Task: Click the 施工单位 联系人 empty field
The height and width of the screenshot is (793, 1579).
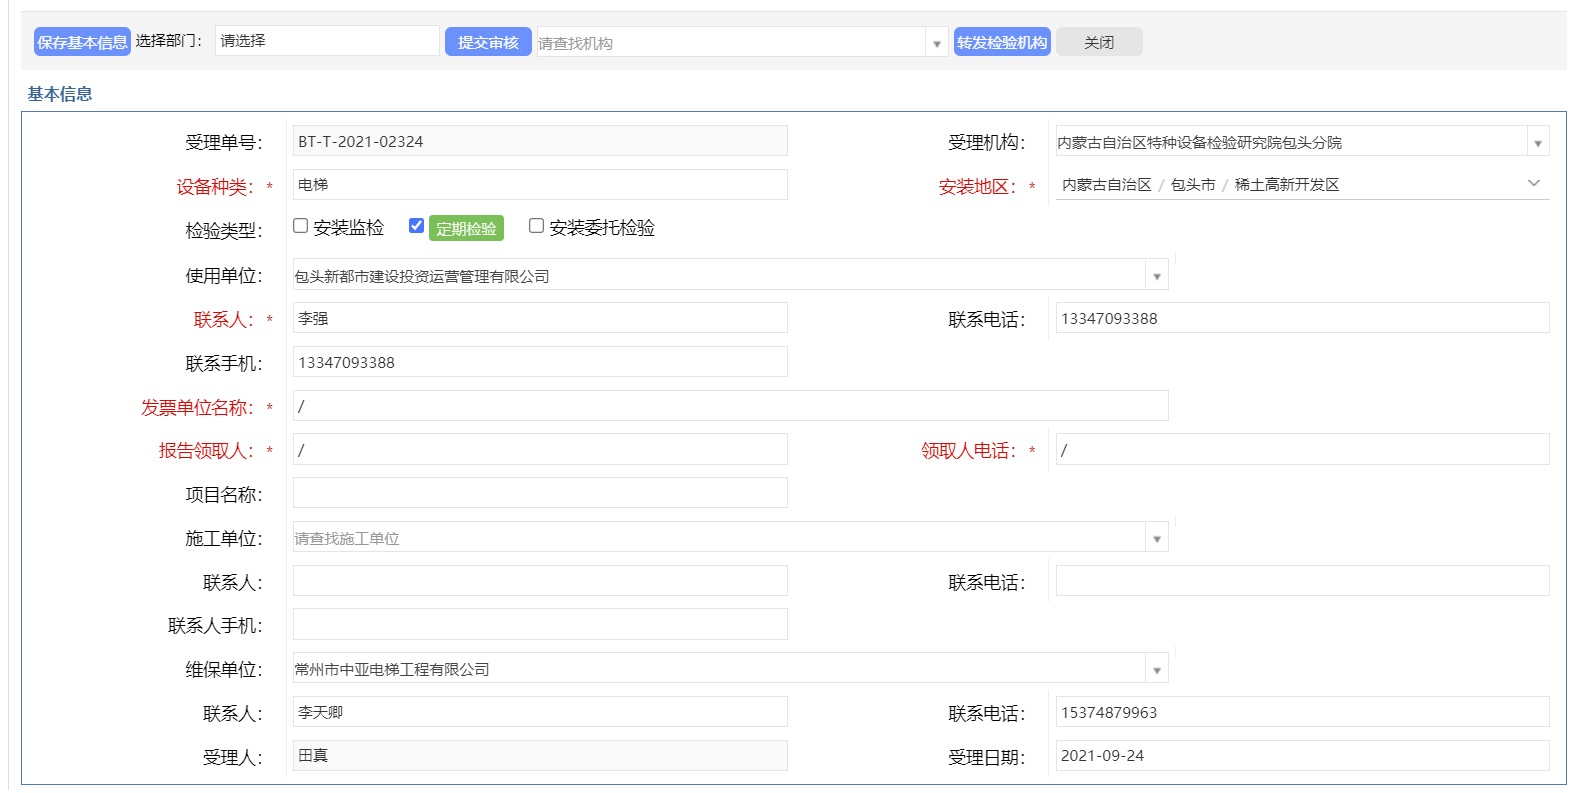Action: tap(540, 581)
